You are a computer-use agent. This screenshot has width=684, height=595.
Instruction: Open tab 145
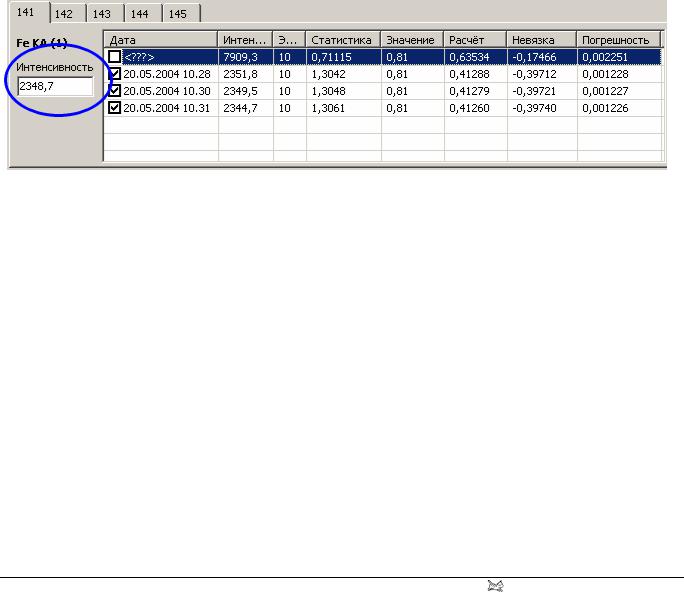click(x=181, y=14)
